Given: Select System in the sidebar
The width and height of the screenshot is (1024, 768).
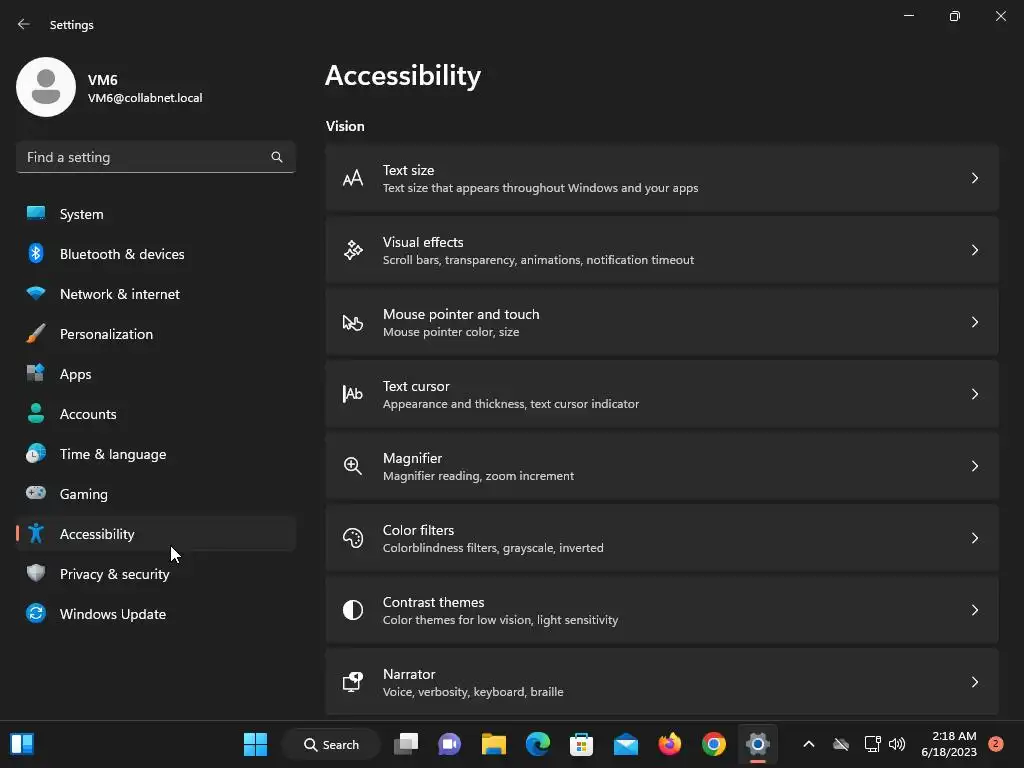Looking at the screenshot, I should (155, 214).
